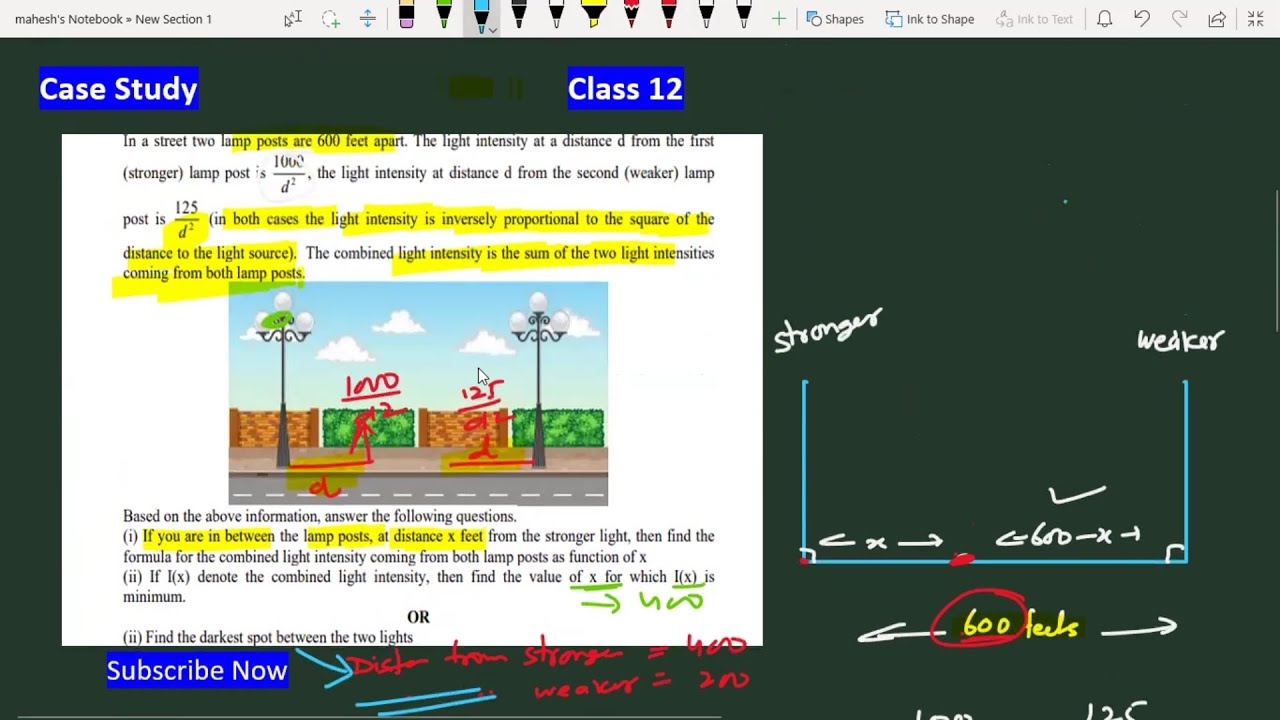The width and height of the screenshot is (1280, 720).
Task: Activate the Insert Space tool
Action: click(x=368, y=18)
